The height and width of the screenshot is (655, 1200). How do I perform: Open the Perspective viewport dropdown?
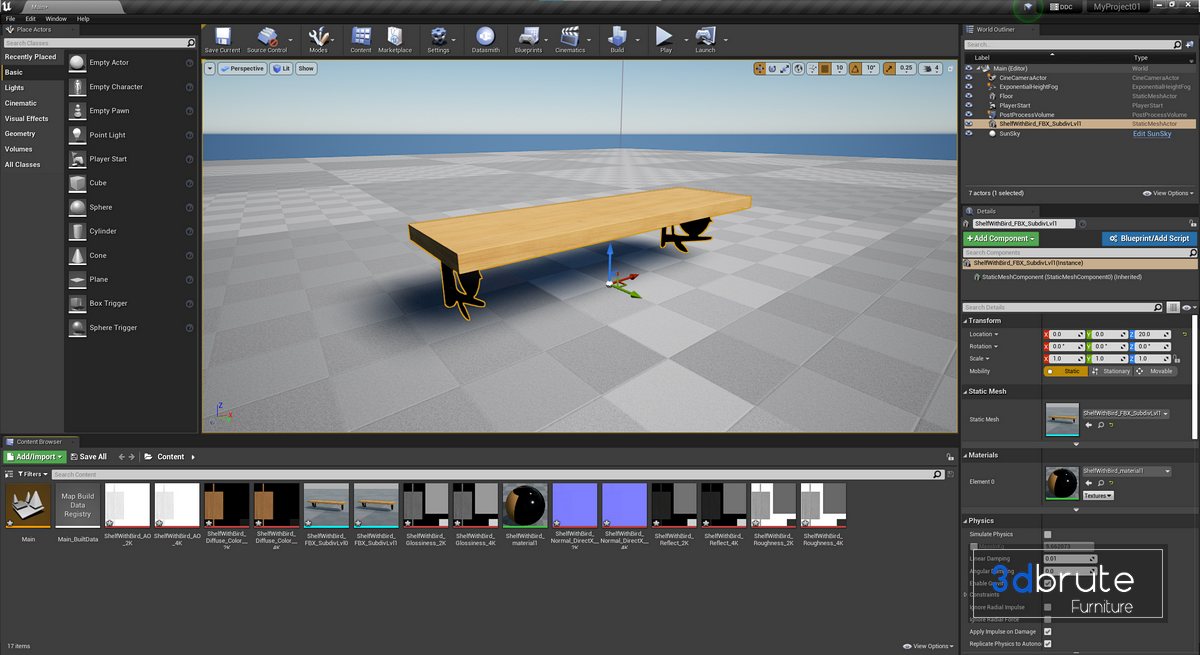241,69
